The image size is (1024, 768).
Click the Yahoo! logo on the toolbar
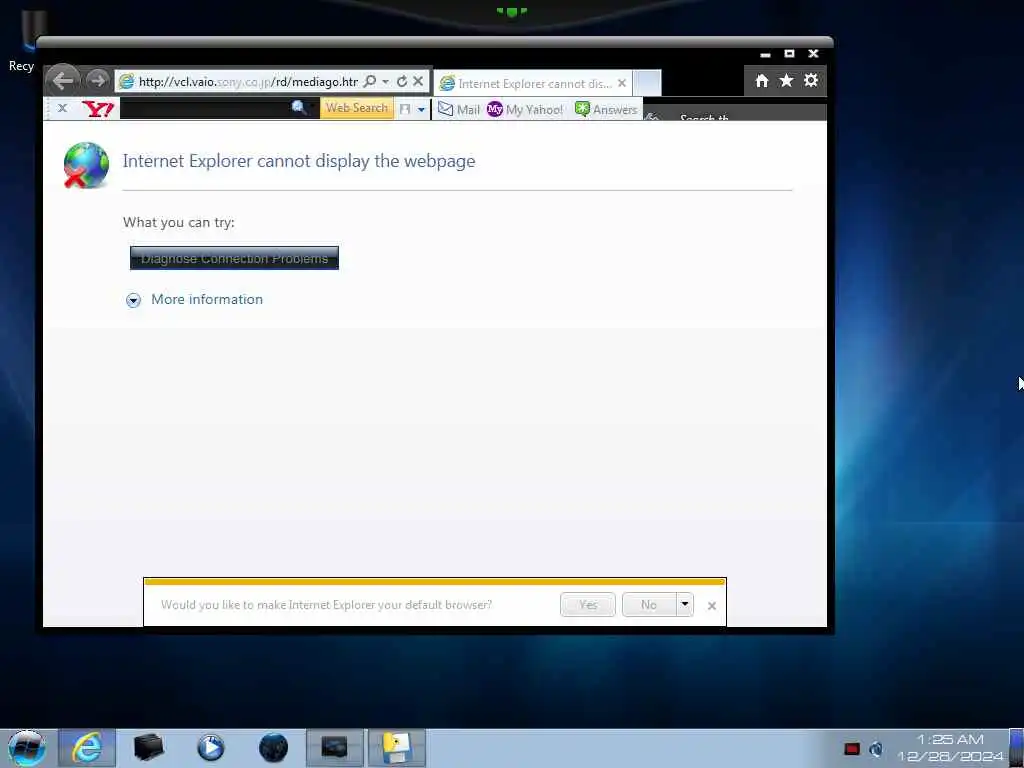pos(98,108)
